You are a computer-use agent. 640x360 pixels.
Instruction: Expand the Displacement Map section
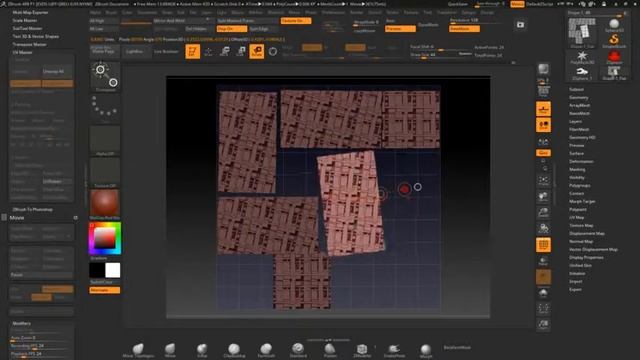[x=587, y=233]
